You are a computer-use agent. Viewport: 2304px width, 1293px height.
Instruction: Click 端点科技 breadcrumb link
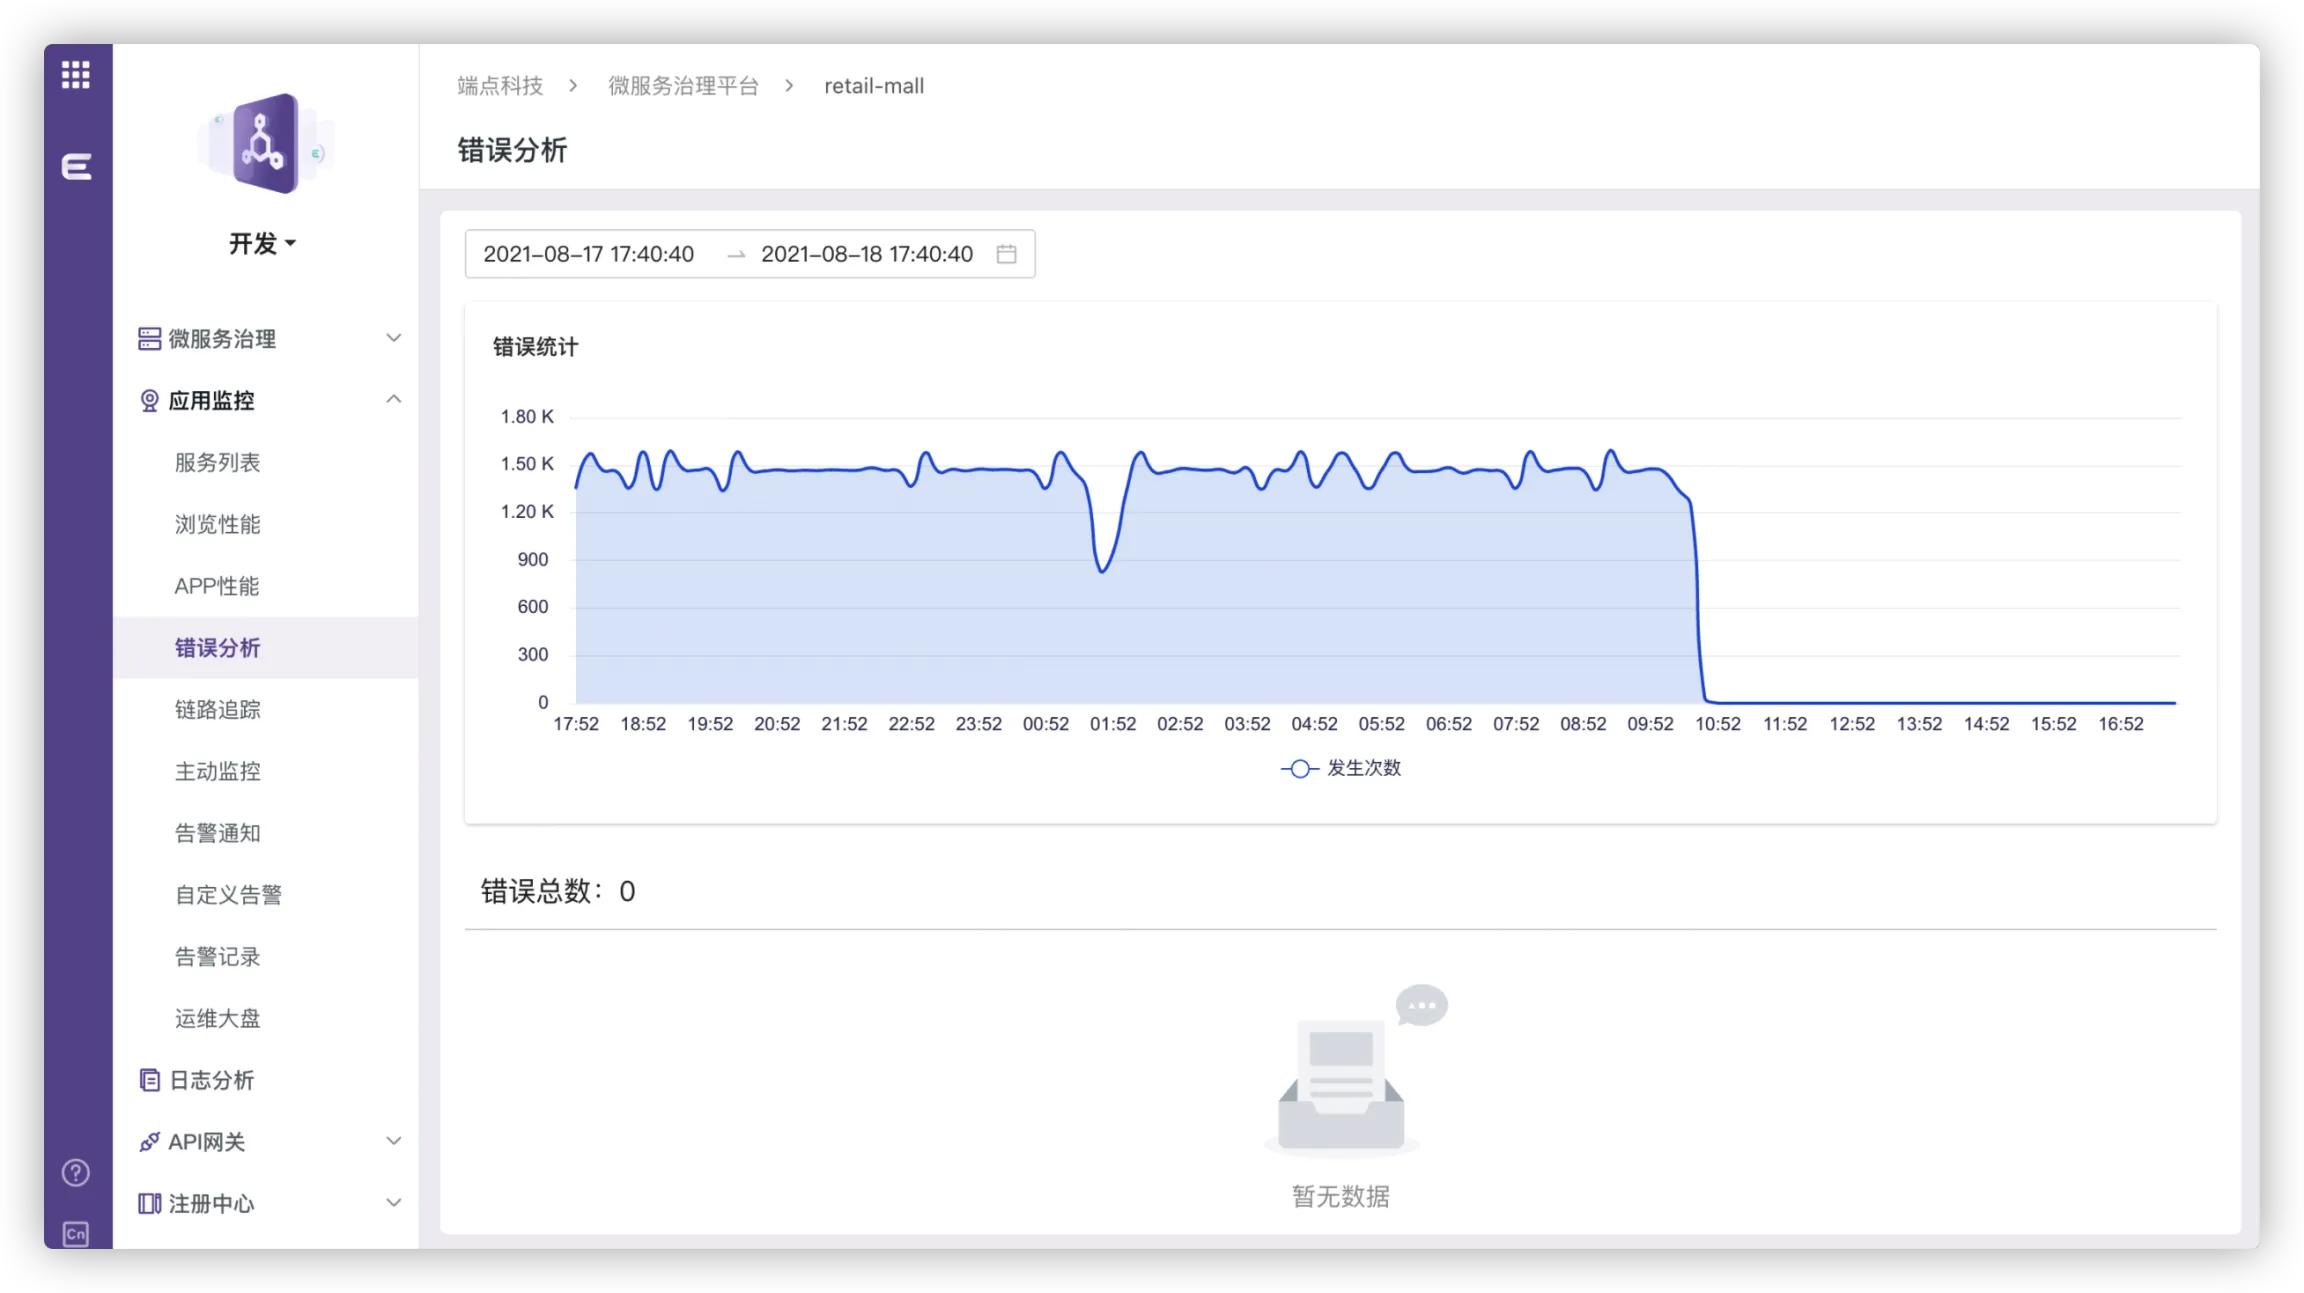tap(500, 86)
